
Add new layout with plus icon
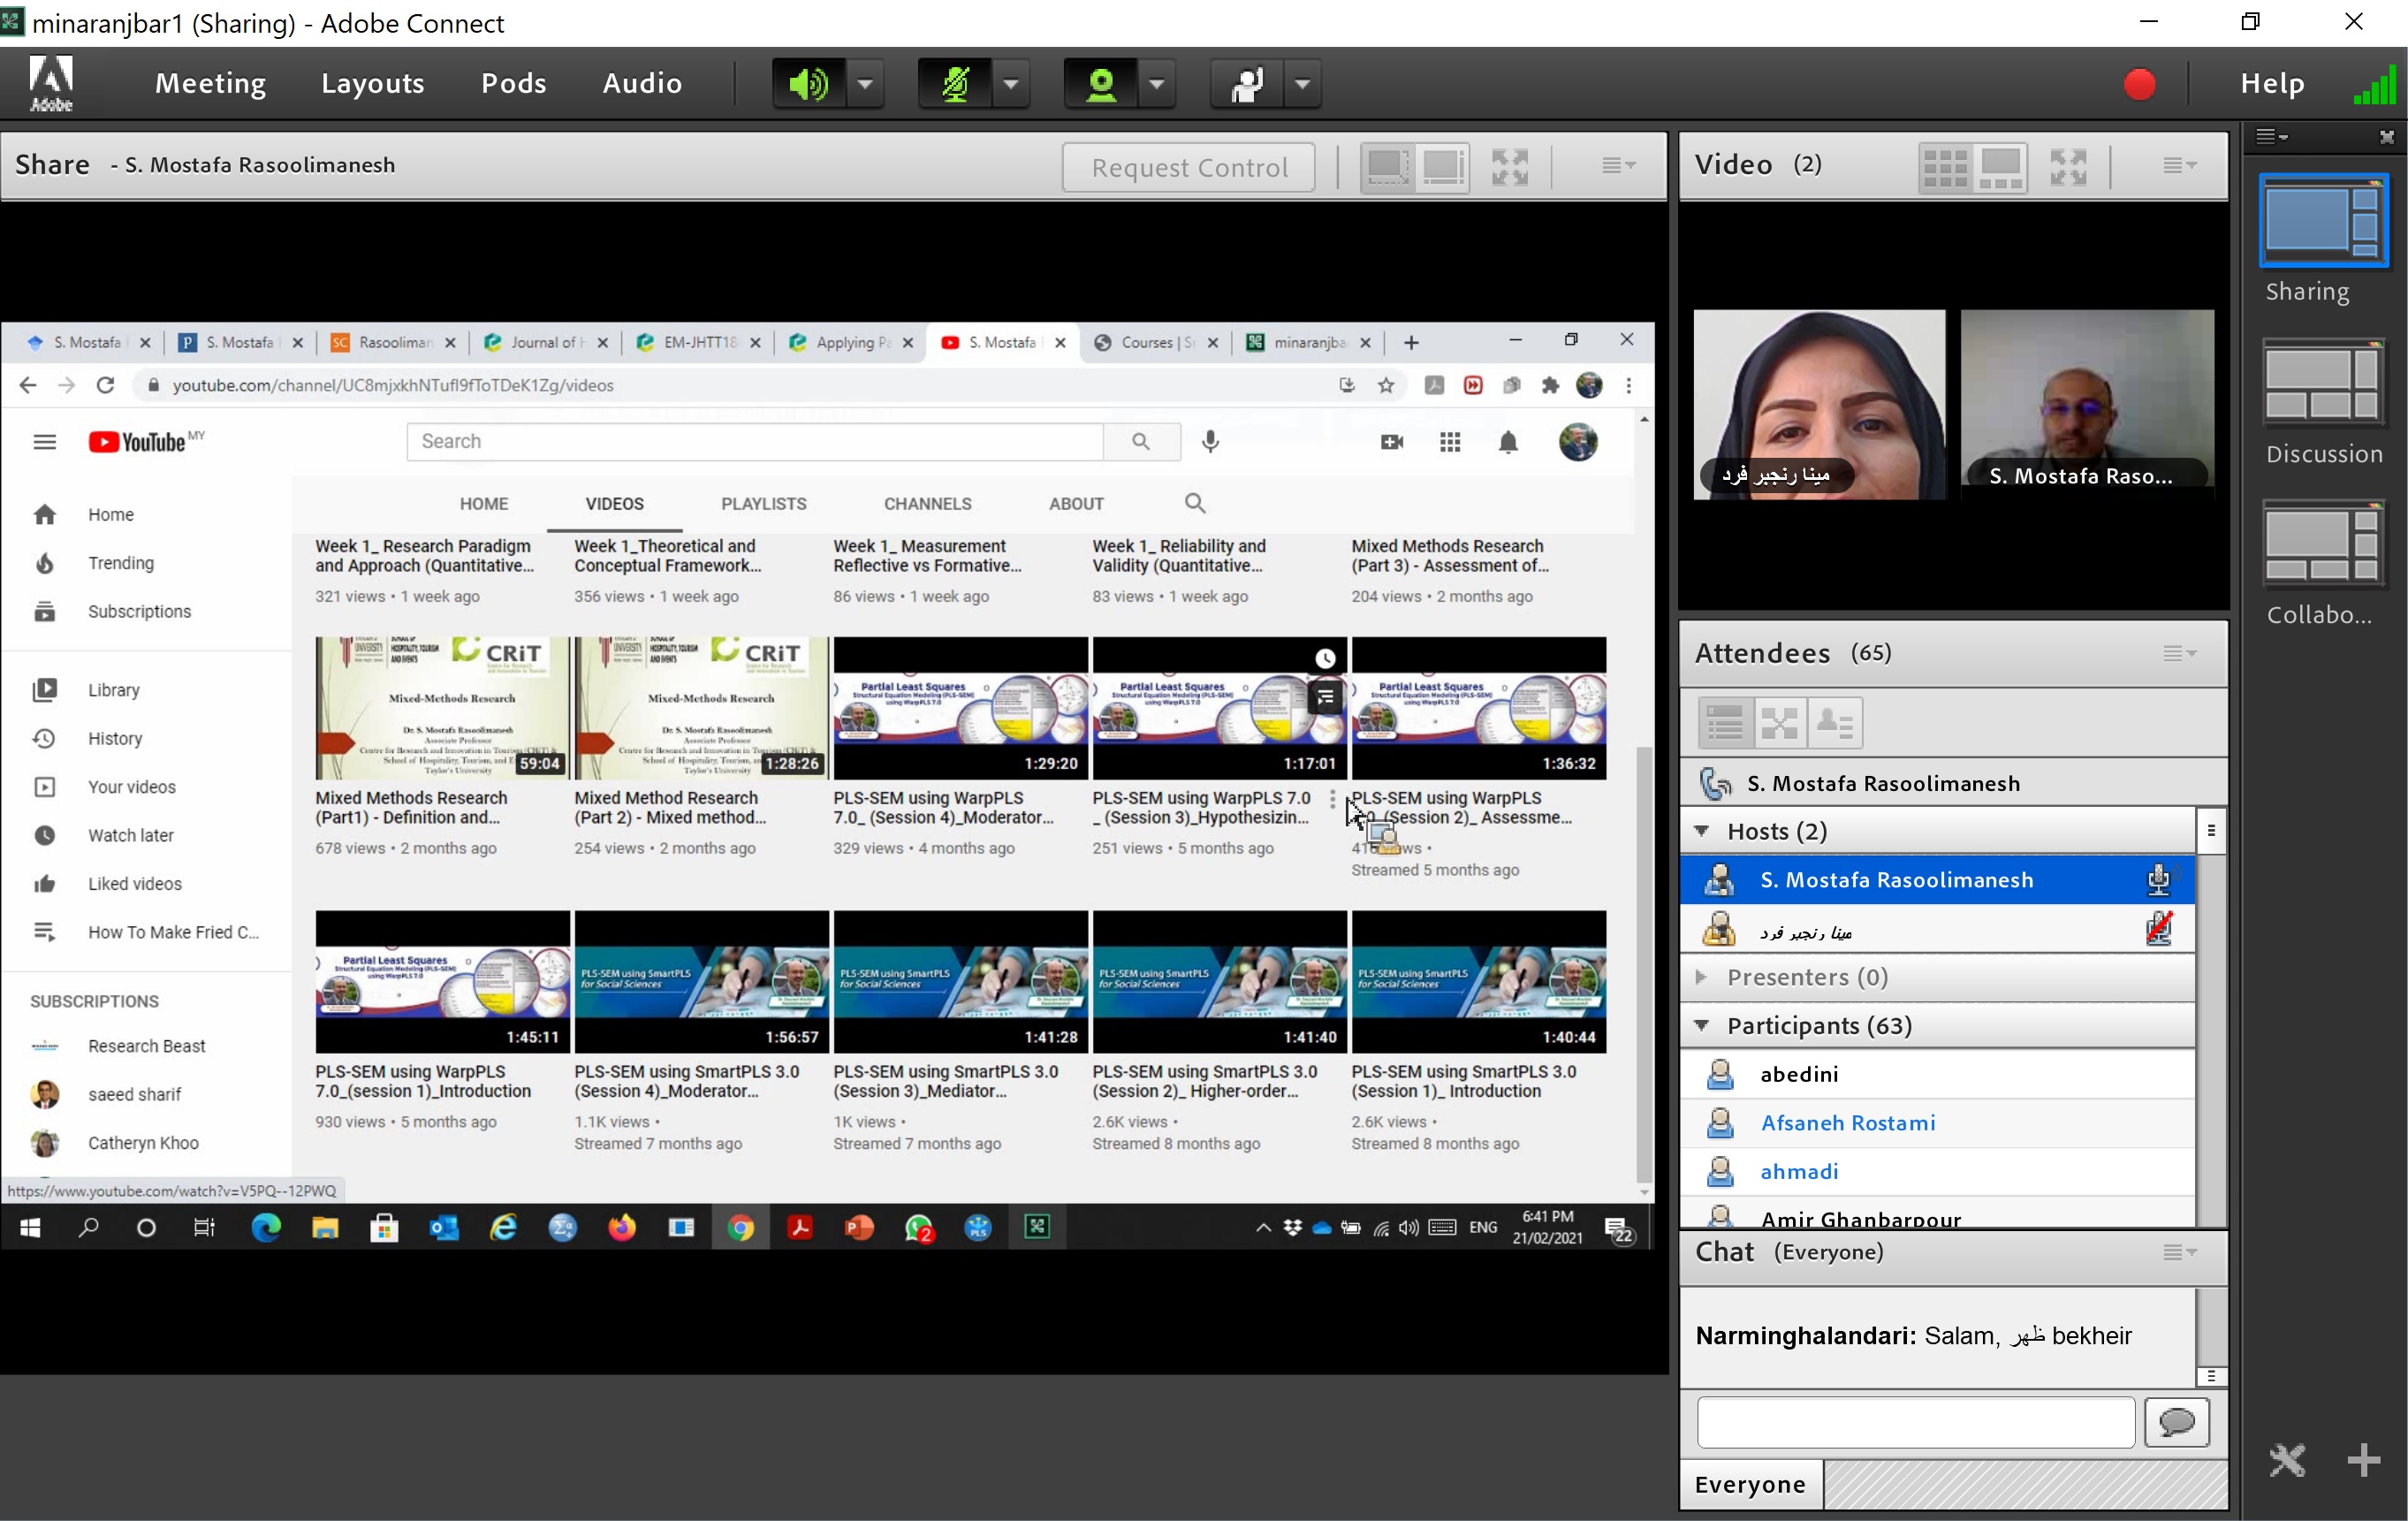pos(2364,1460)
